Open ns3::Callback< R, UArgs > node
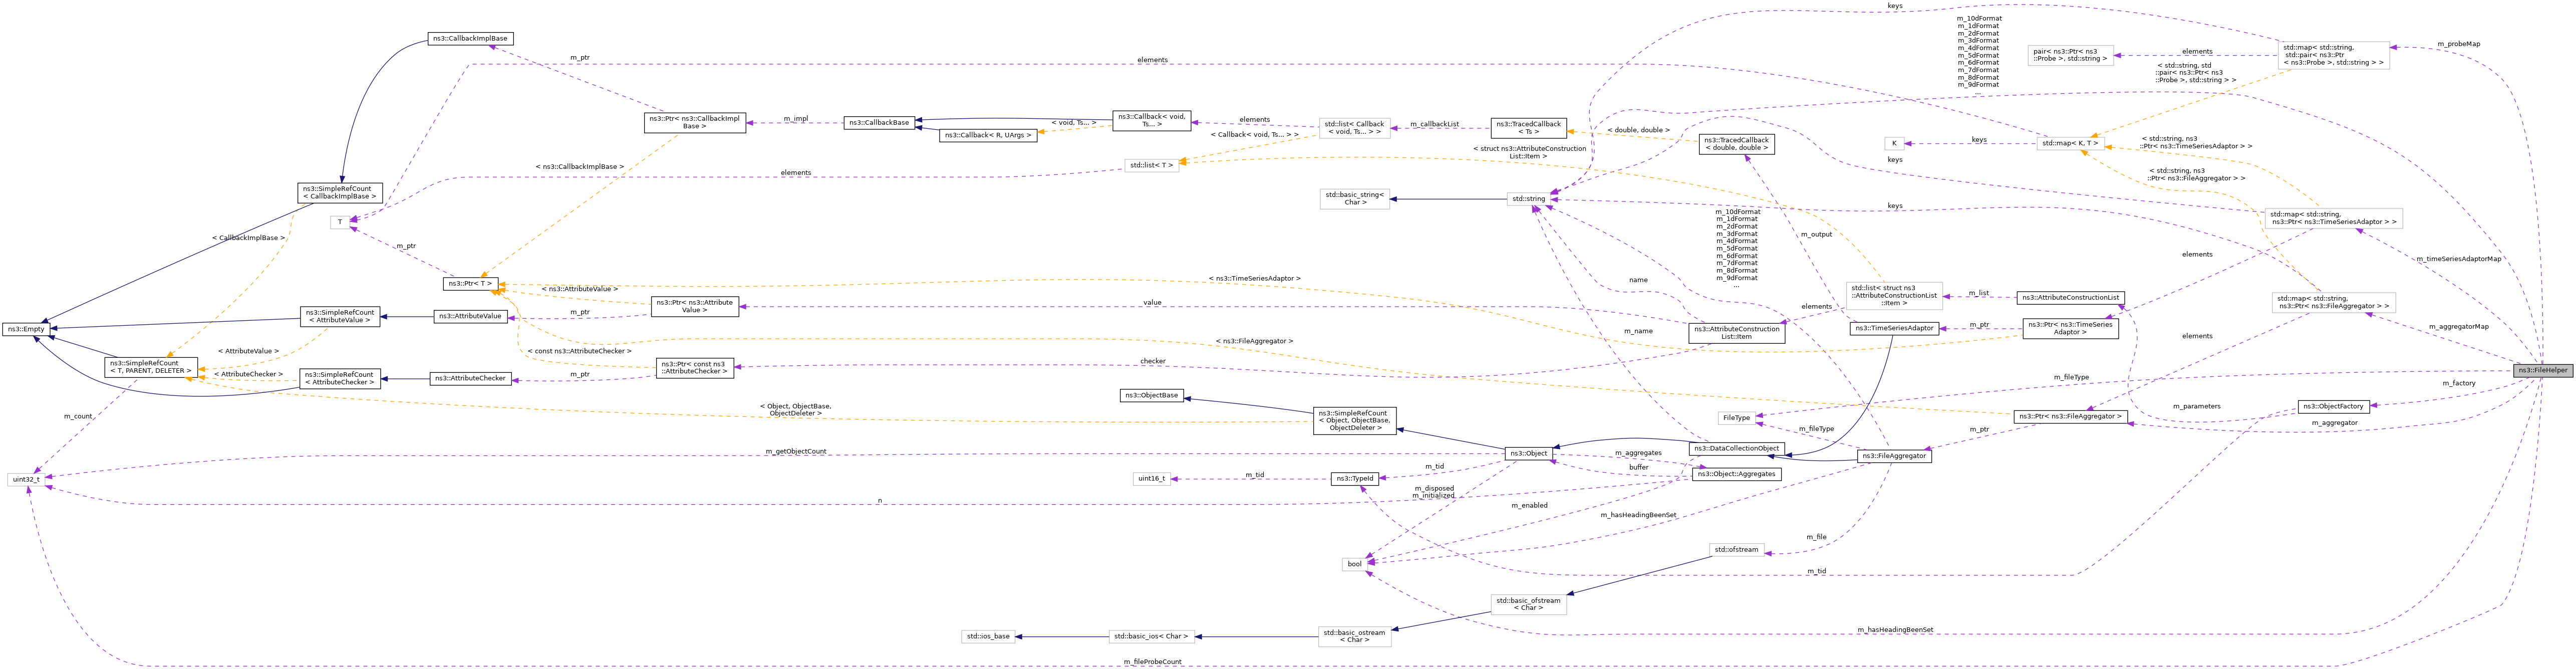Viewport: 2576px width, 669px height. coord(988,135)
